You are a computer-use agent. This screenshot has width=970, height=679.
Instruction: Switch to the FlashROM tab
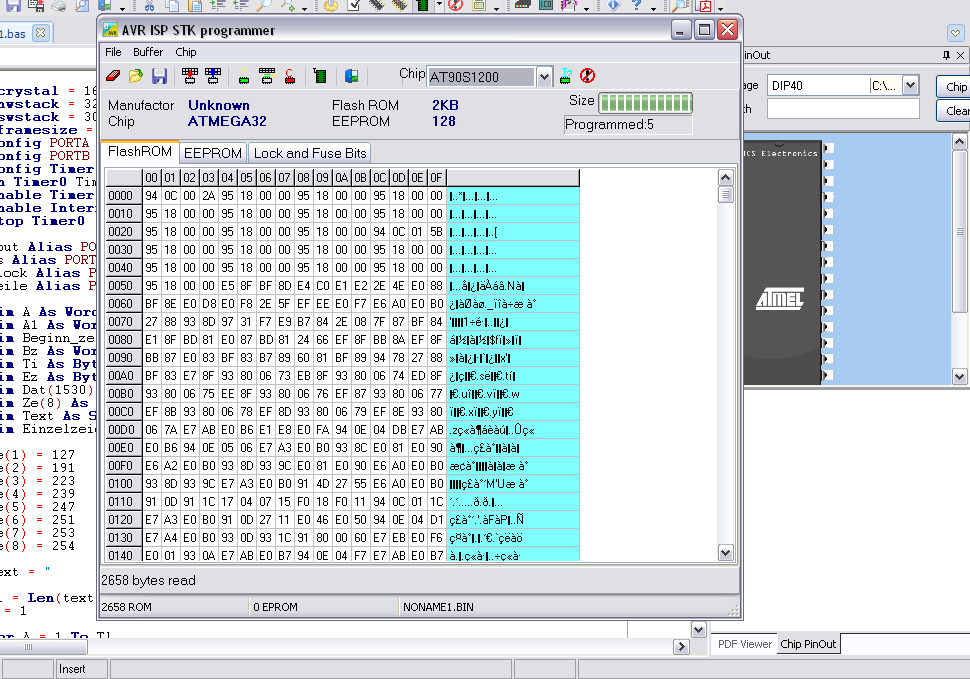pos(140,152)
